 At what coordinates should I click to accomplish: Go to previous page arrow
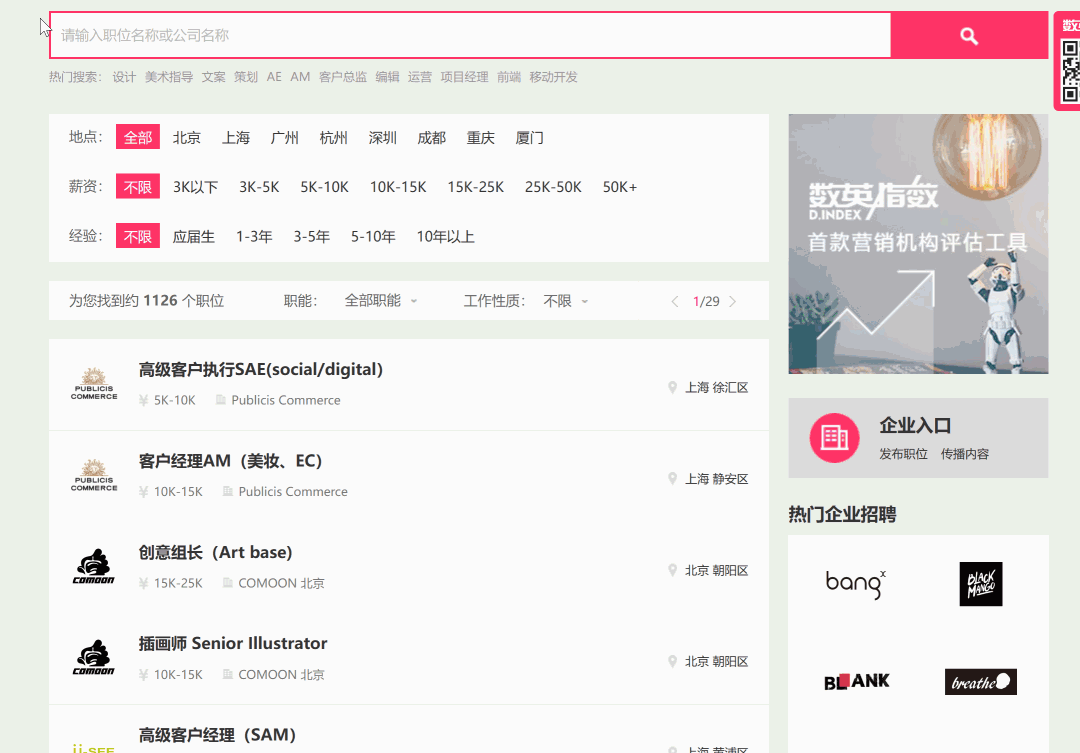pos(675,302)
